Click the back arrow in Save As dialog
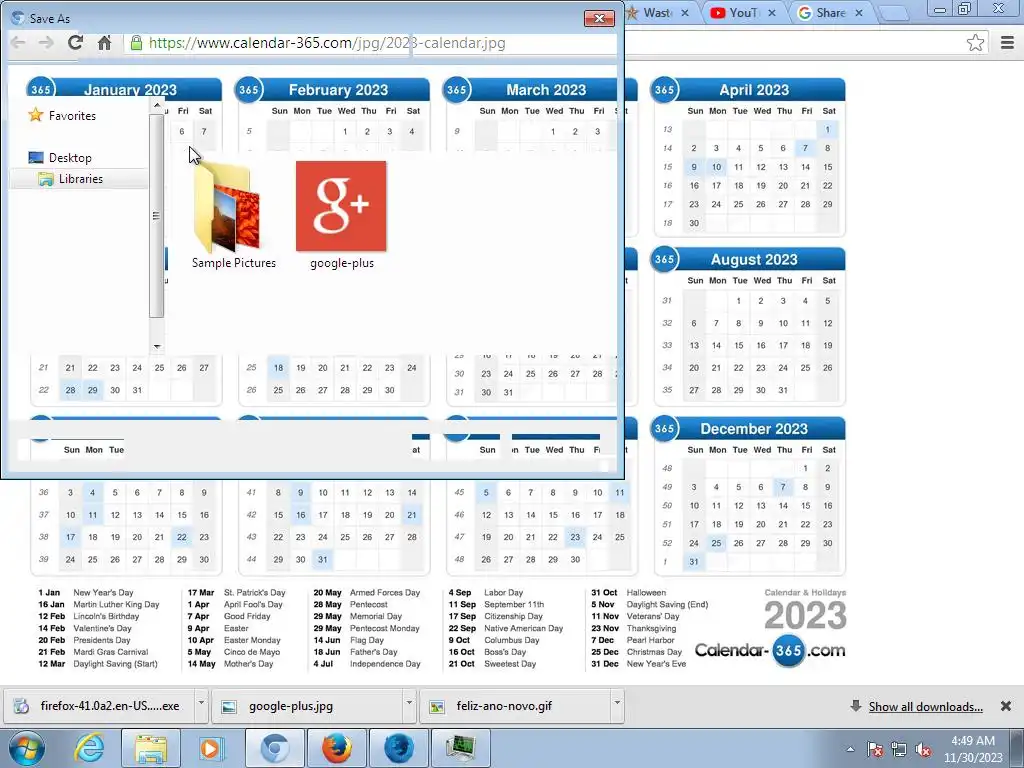This screenshot has height=768, width=1024. [18, 43]
